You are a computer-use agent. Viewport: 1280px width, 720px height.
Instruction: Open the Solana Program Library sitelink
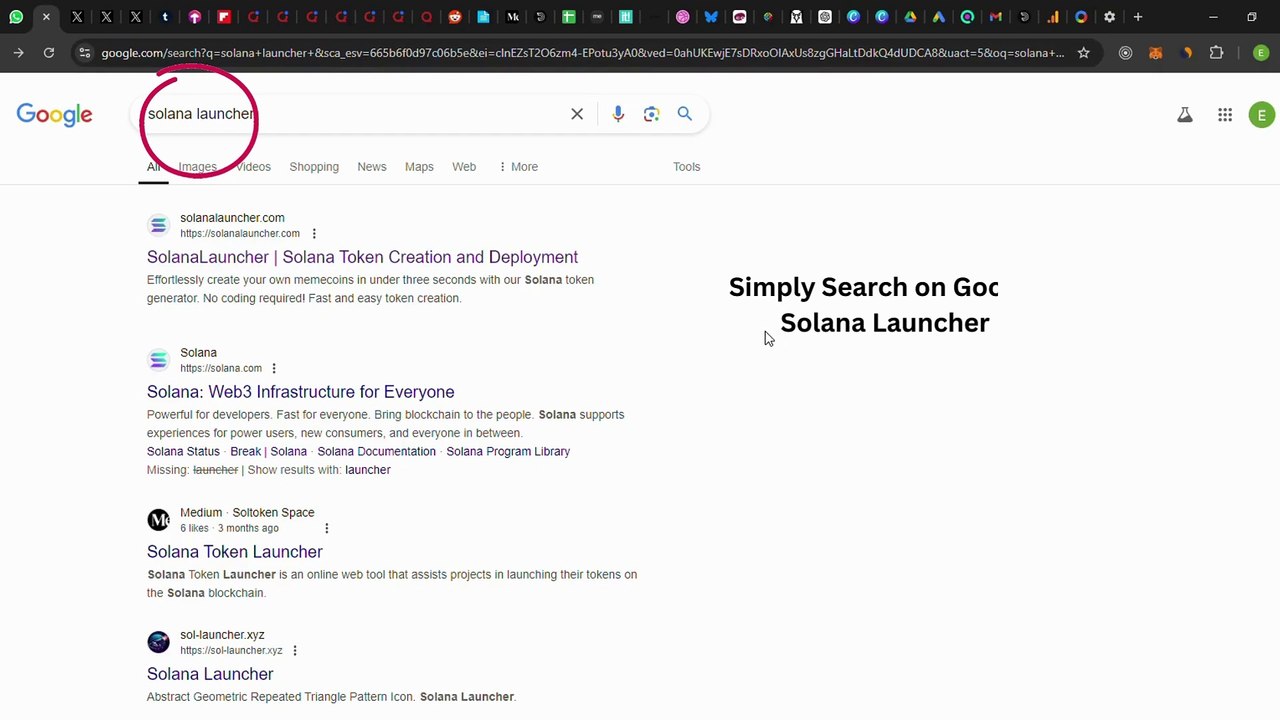(508, 451)
